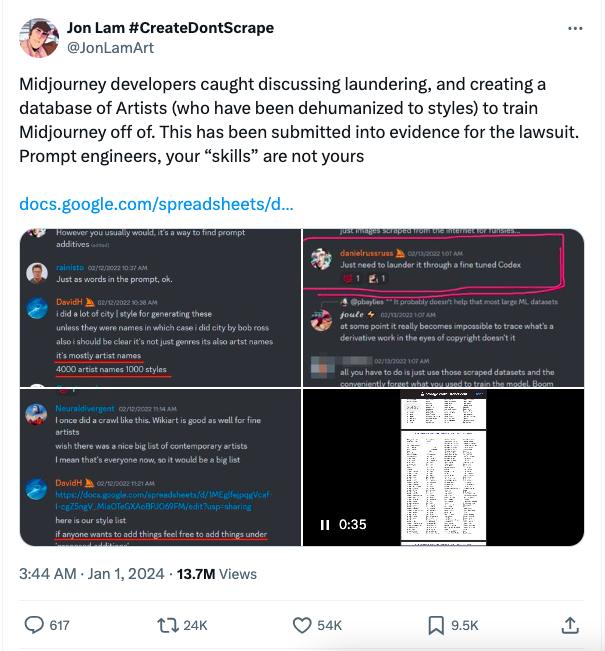The image size is (605, 651).
Task: Bookmark this tweet
Action: click(x=436, y=625)
